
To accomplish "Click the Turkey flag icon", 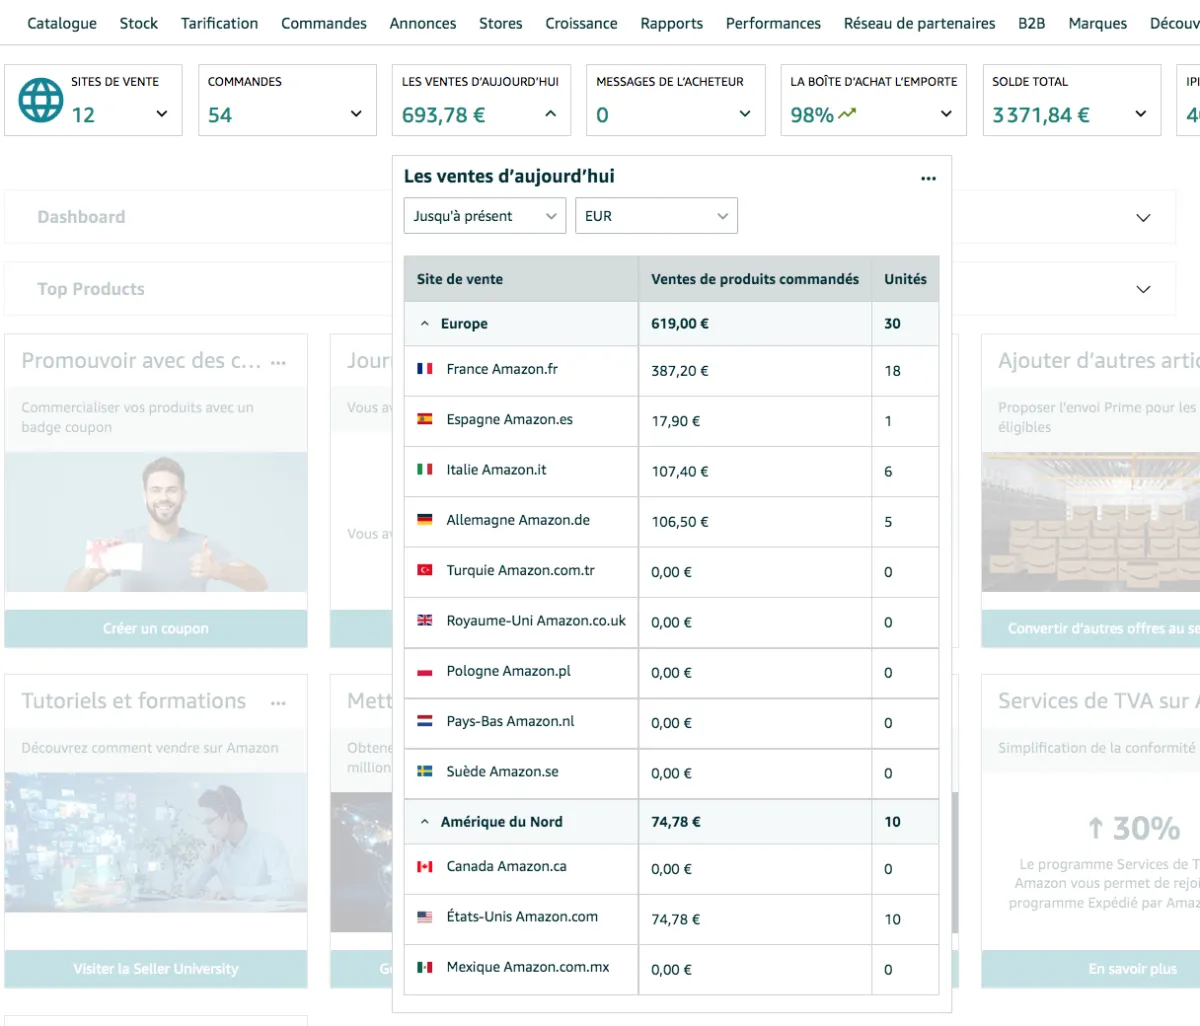I will coord(425,570).
